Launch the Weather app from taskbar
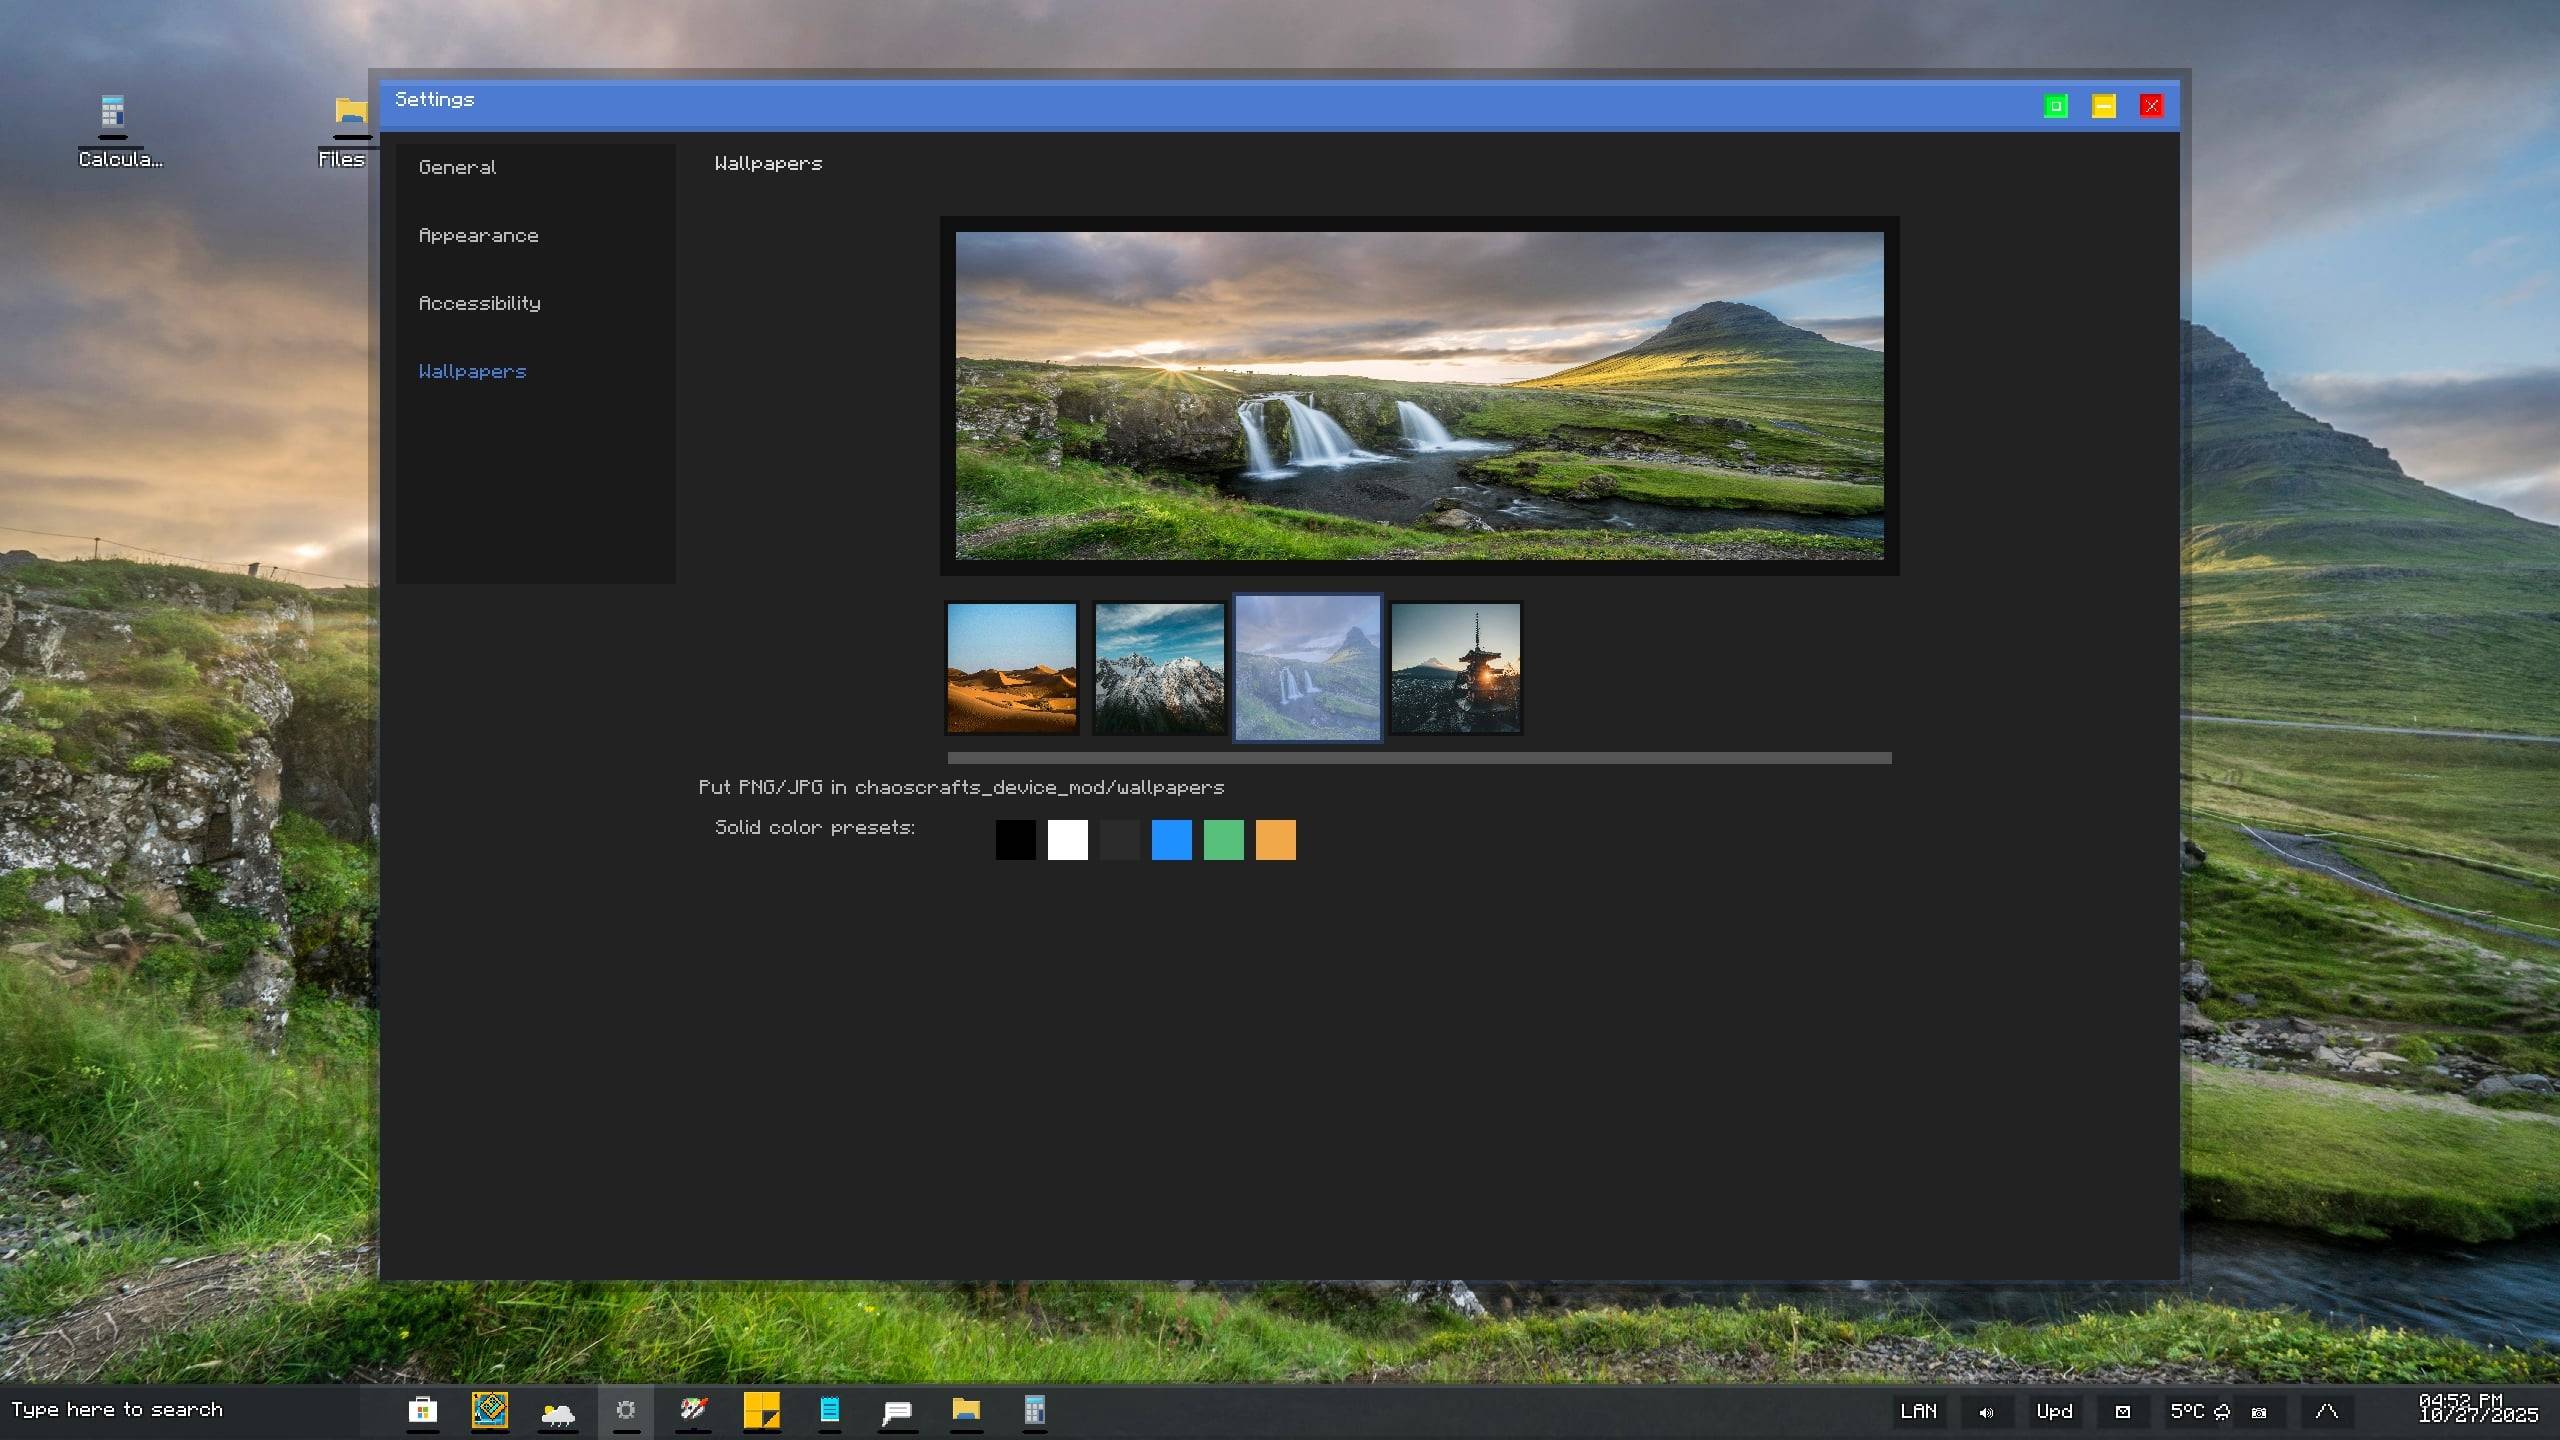The image size is (2560, 1440). click(x=557, y=1412)
